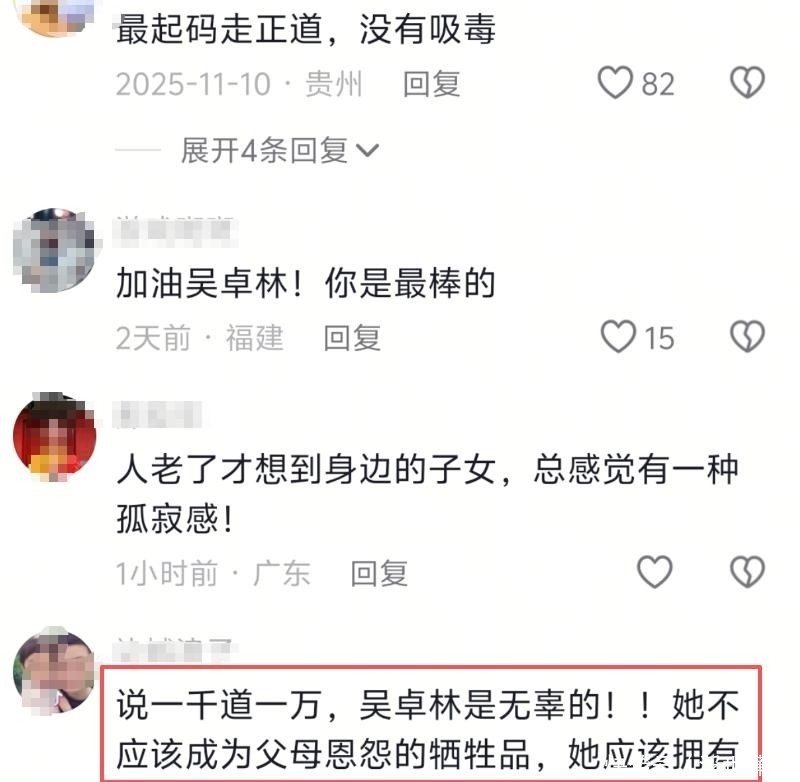
Task: Dislike the 加油吴卓林 comment
Action: [x=747, y=337]
